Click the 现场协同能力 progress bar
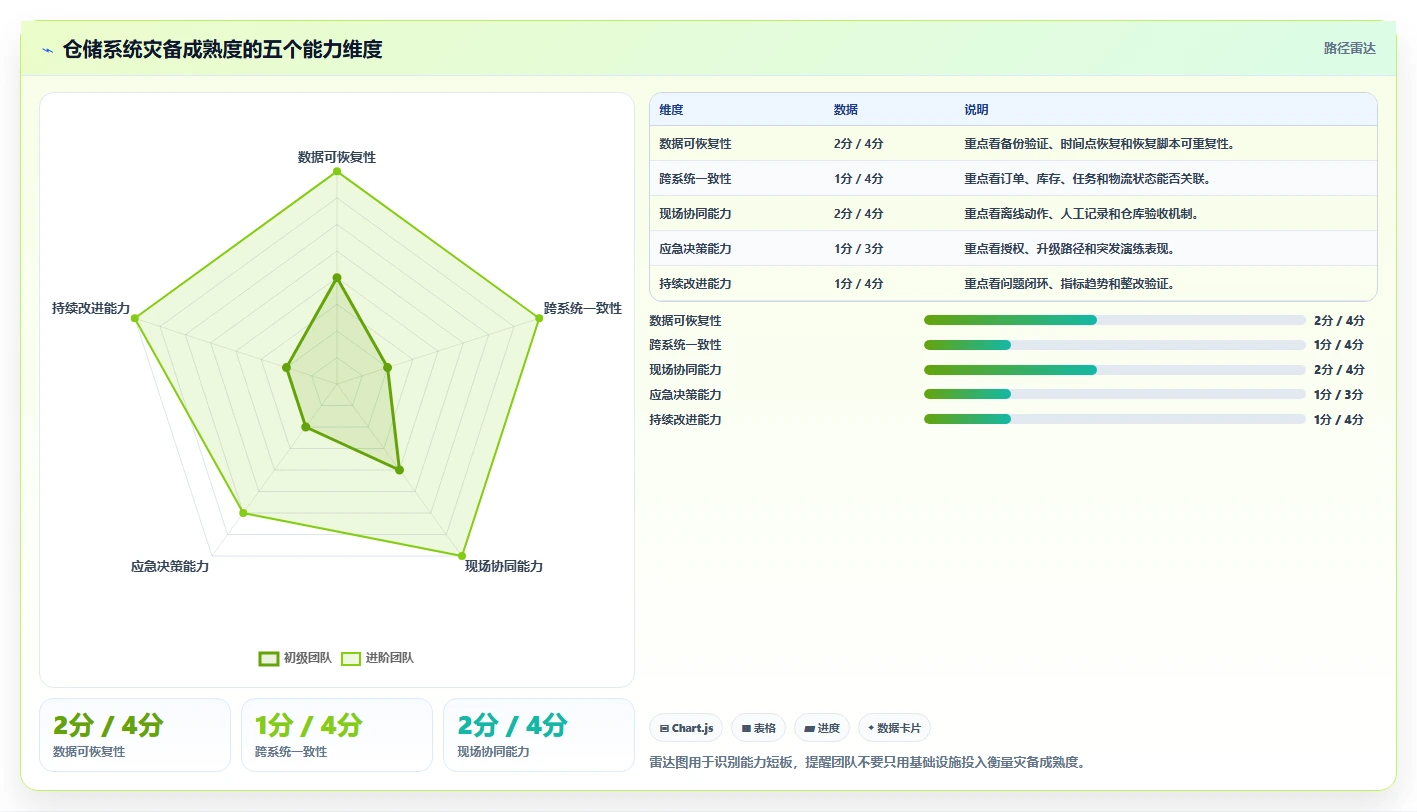1417x812 pixels. pyautogui.click(x=1115, y=370)
